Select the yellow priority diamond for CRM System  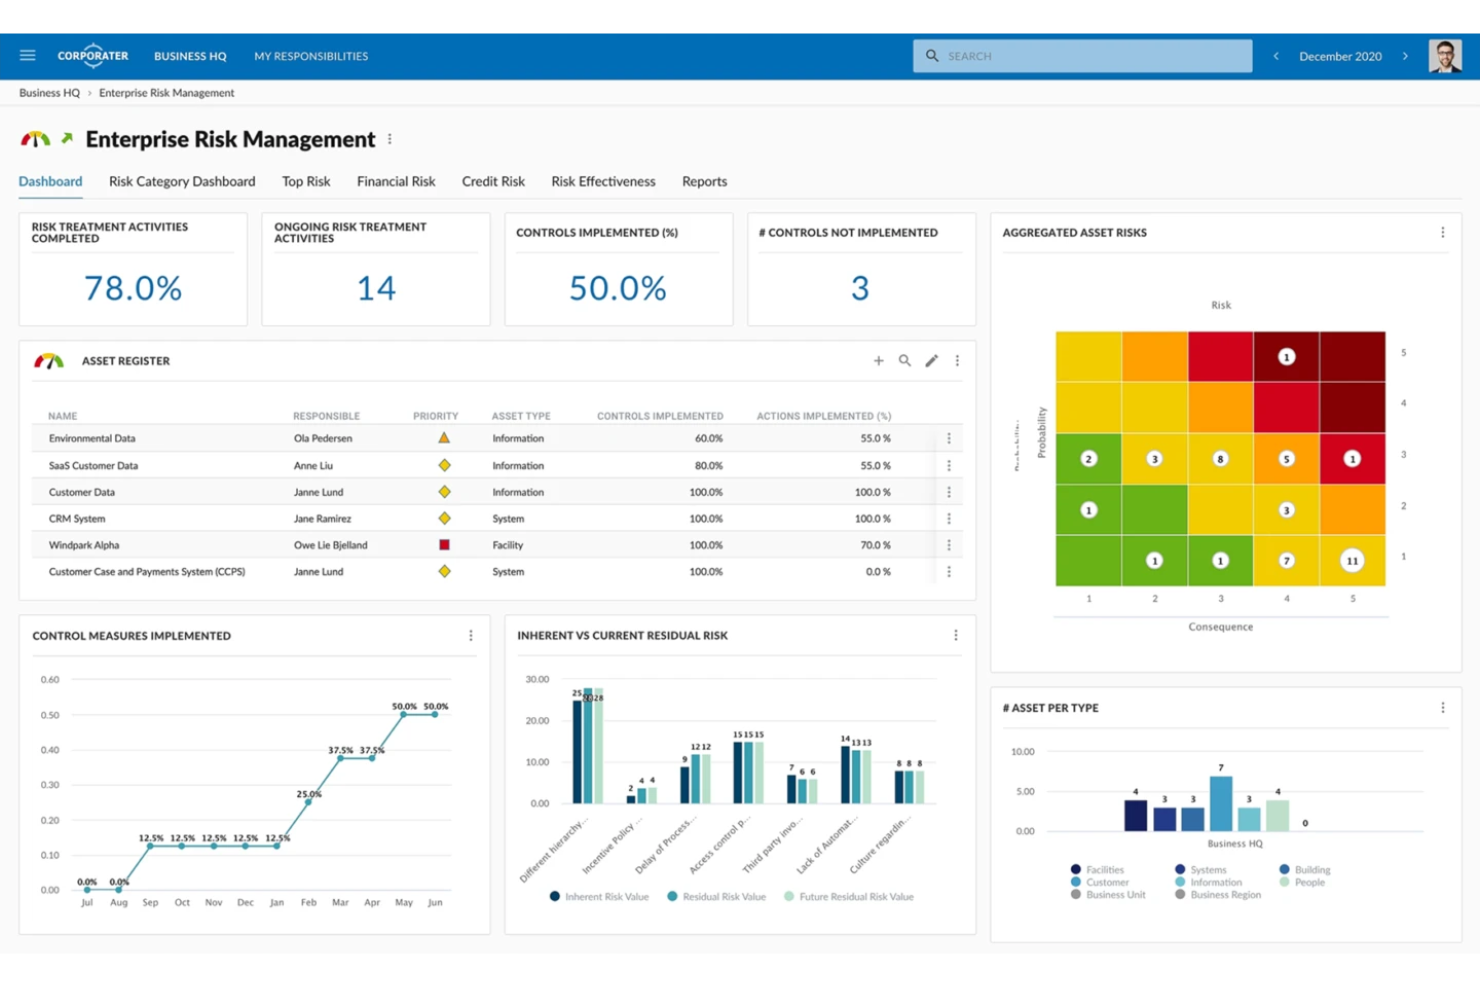click(x=443, y=518)
